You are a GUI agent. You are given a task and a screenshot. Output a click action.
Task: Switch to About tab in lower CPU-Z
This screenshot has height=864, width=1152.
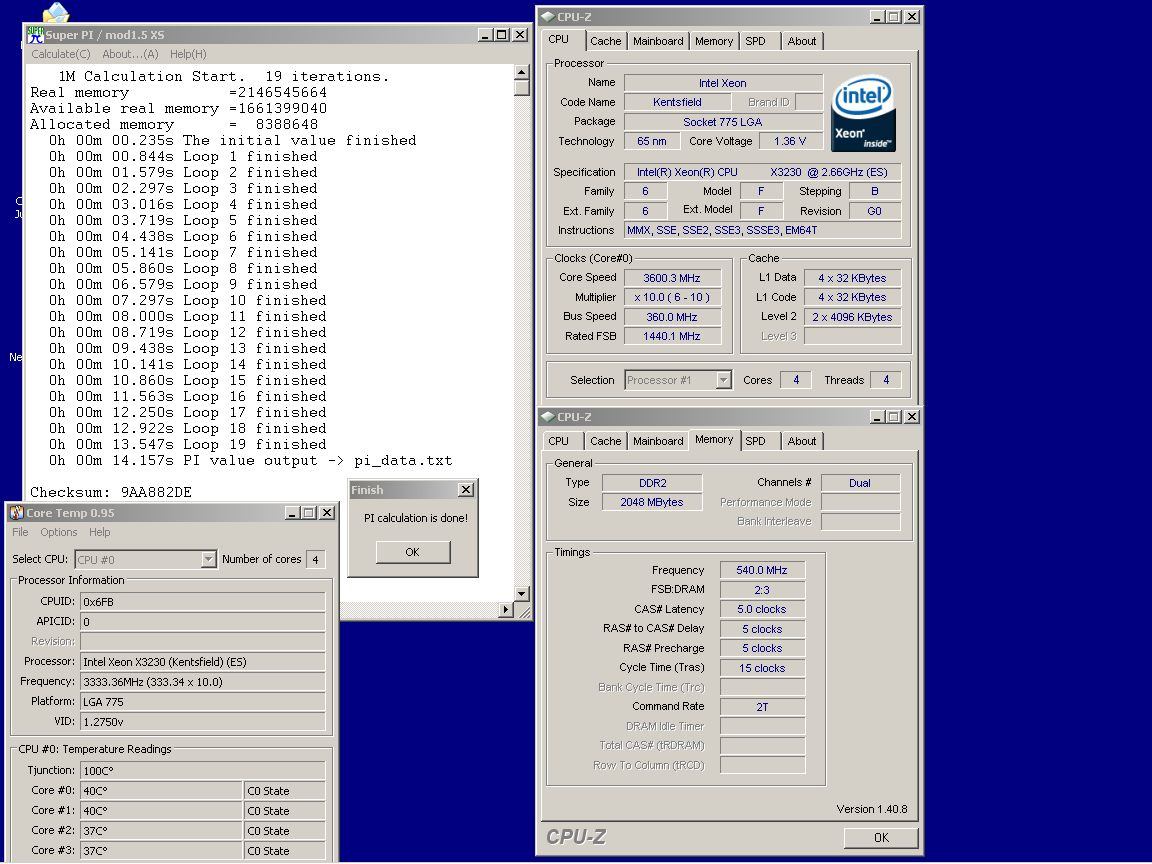802,441
